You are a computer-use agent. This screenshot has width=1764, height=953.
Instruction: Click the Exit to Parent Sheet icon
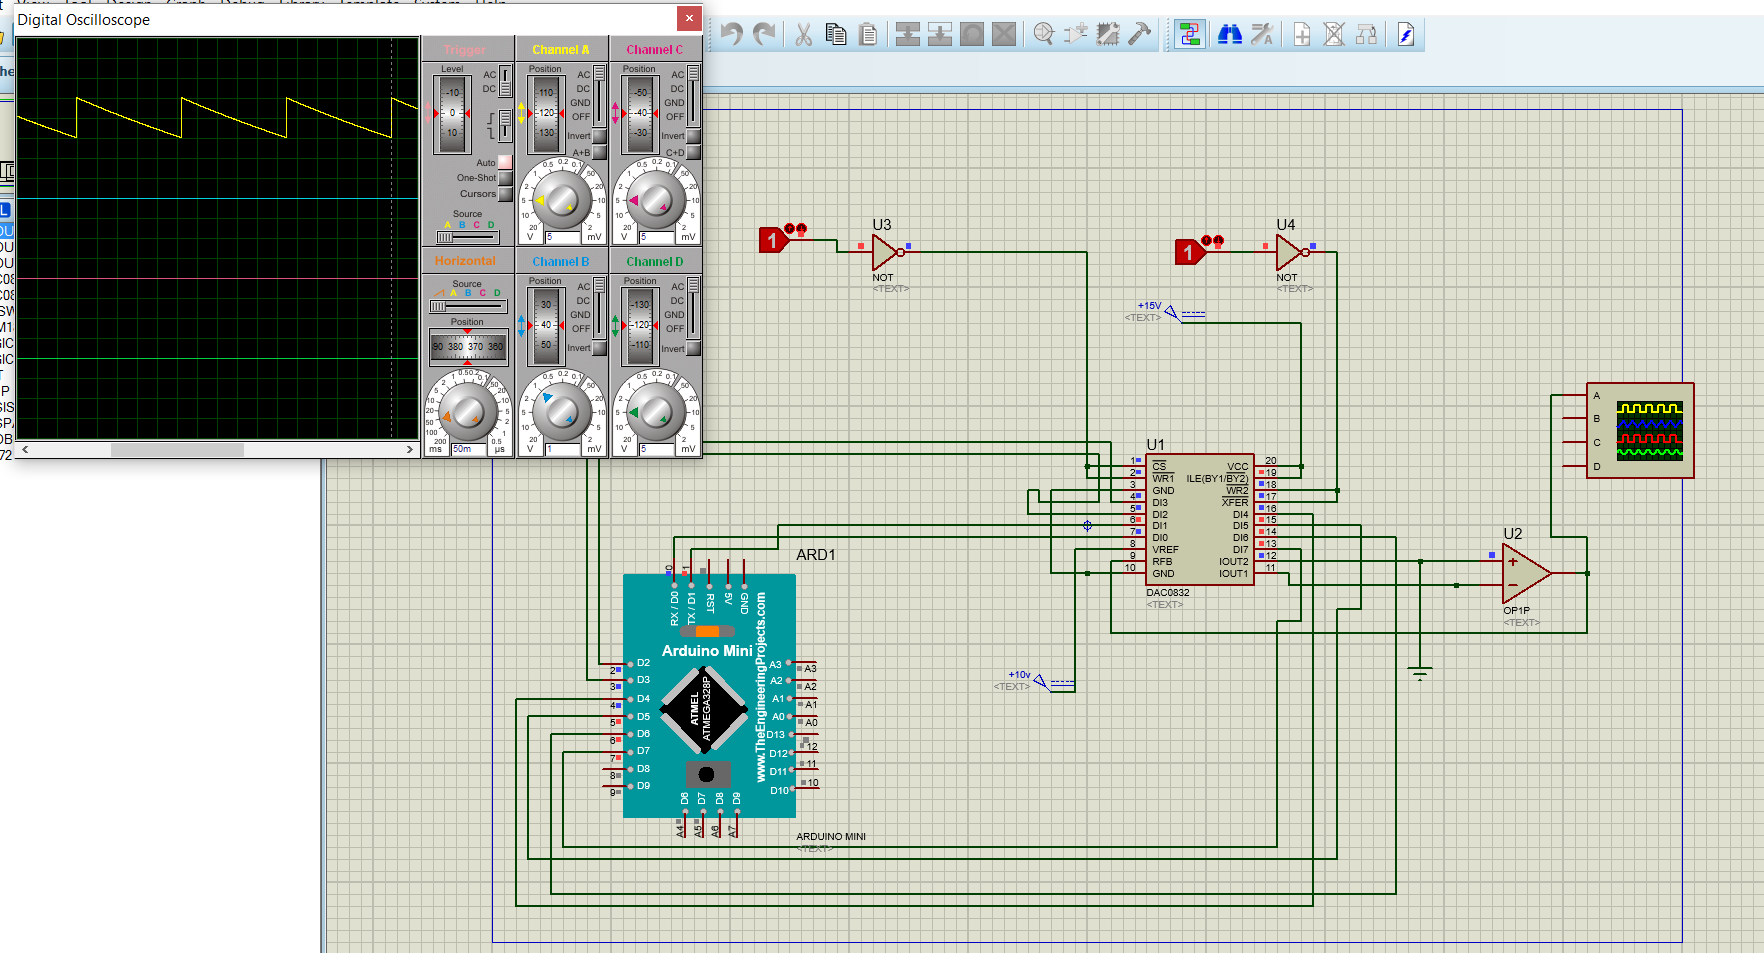pyautogui.click(x=1366, y=35)
